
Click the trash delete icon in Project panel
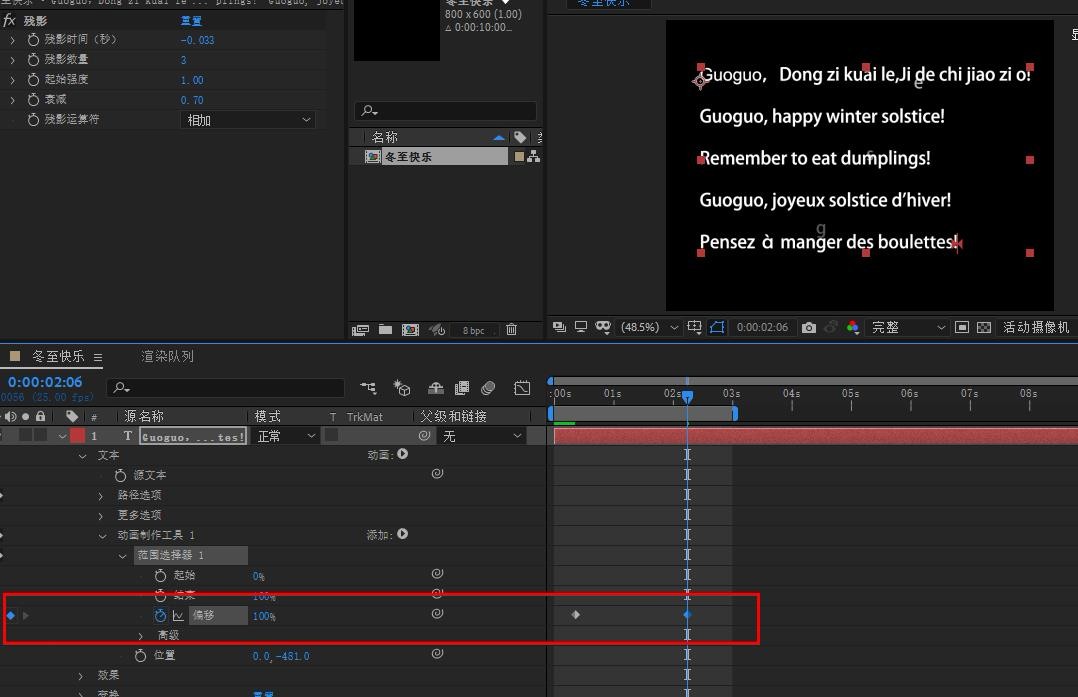512,330
